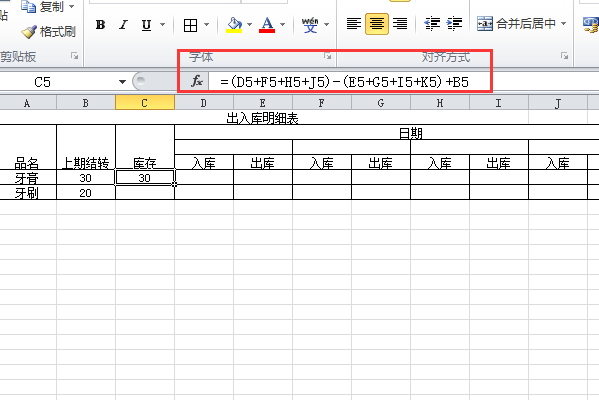This screenshot has width=599, height=400.
Task: Open the Merge and Center dropdown arrow
Action: pyautogui.click(x=563, y=24)
